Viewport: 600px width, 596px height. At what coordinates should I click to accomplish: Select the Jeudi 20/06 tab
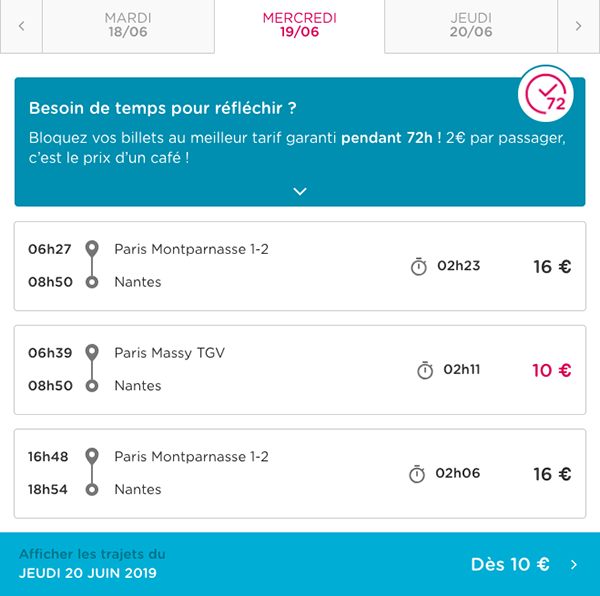coord(471,26)
